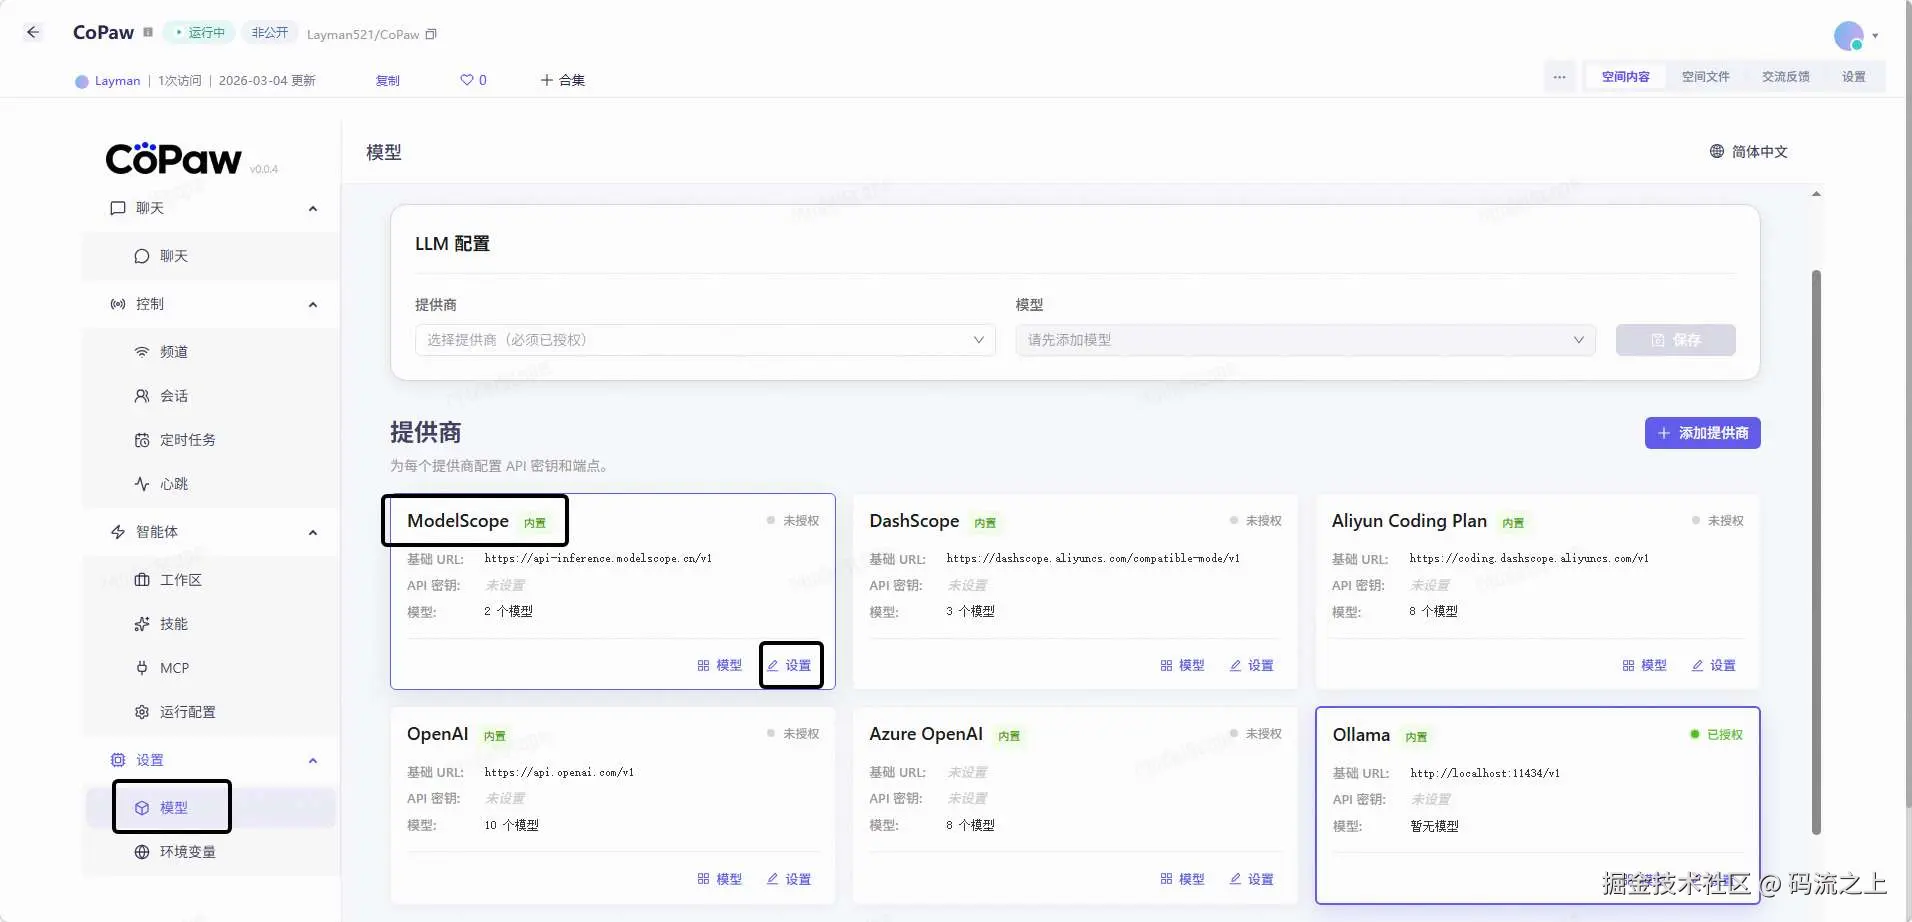Open the 提供商 provider dropdown

tap(705, 340)
